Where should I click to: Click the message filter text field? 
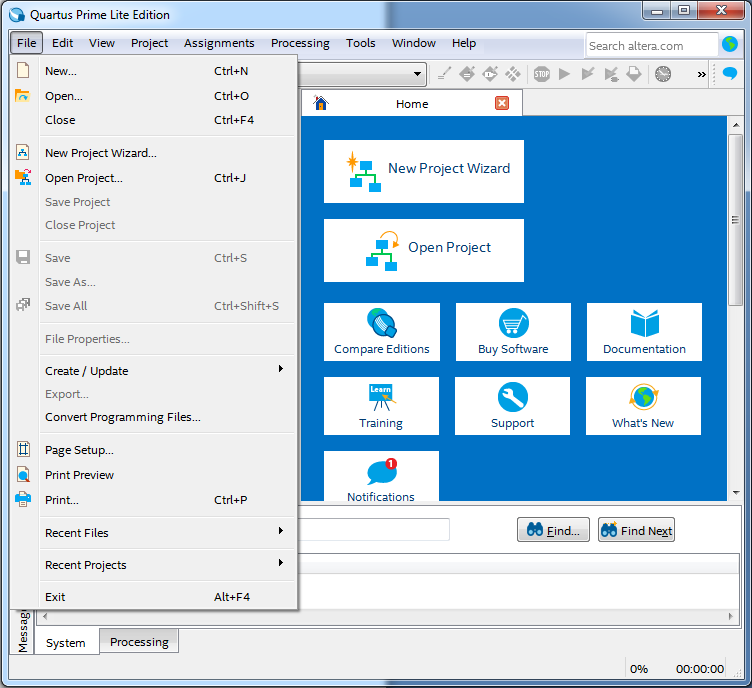pyautogui.click(x=374, y=529)
